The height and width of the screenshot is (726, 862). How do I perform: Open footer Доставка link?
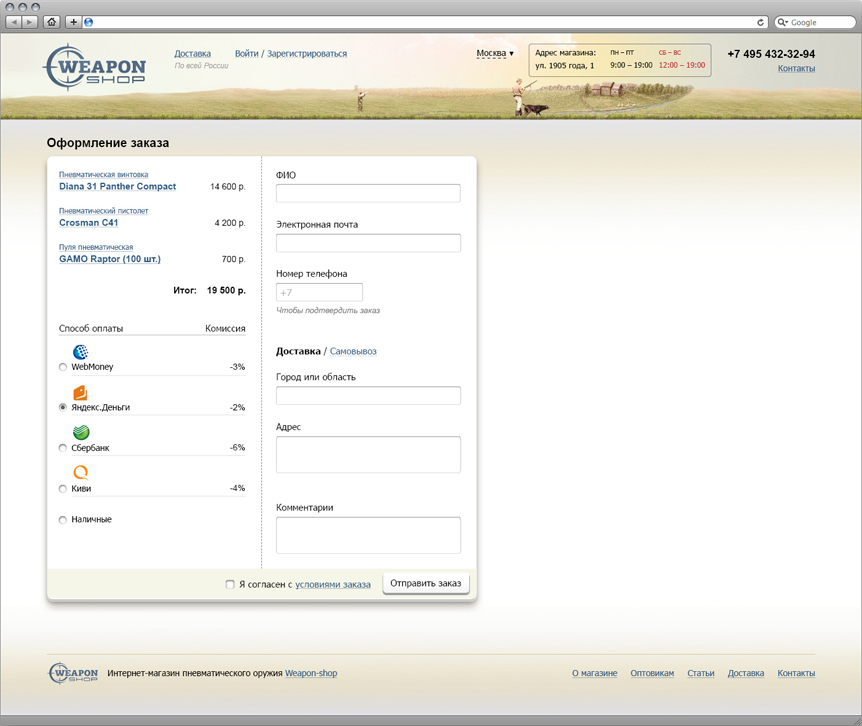[x=746, y=673]
